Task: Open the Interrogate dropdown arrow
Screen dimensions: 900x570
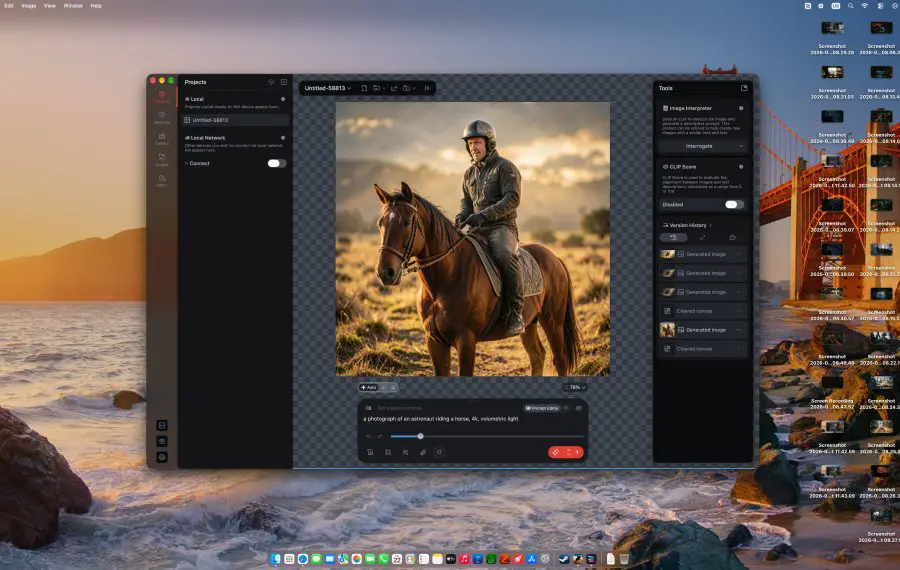Action: tap(740, 146)
